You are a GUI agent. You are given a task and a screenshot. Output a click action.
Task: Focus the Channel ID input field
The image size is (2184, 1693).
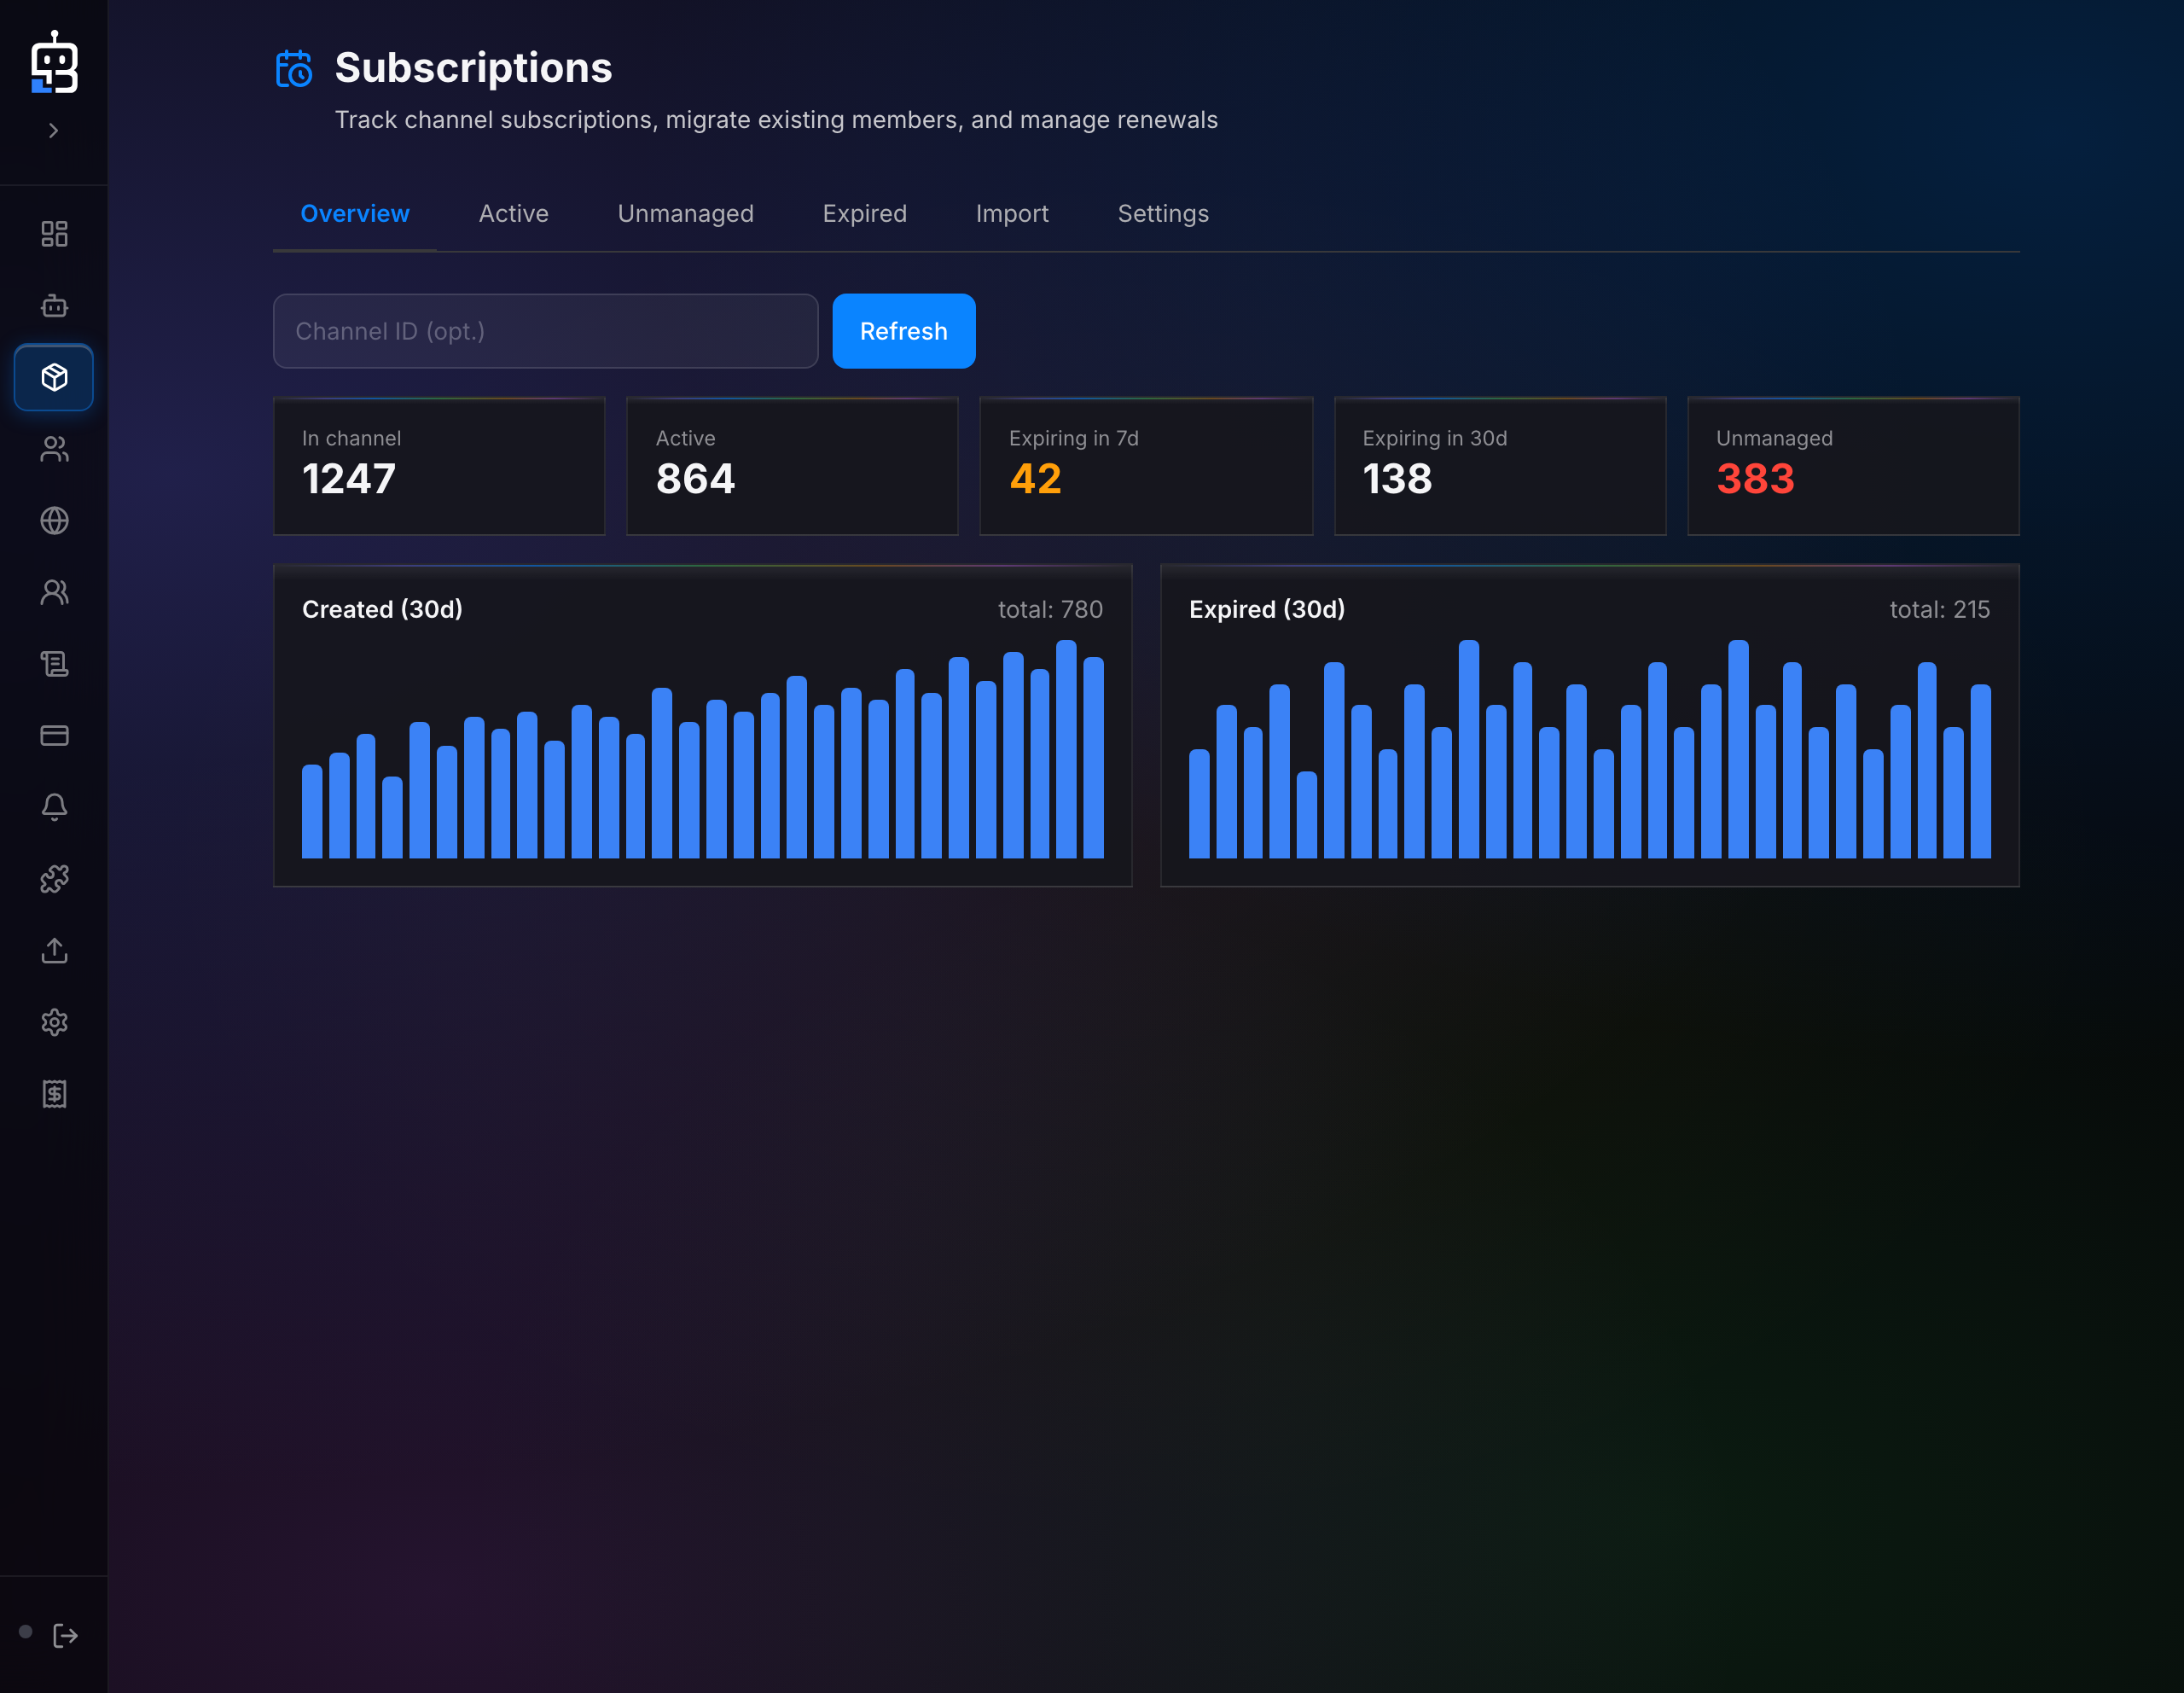545,331
